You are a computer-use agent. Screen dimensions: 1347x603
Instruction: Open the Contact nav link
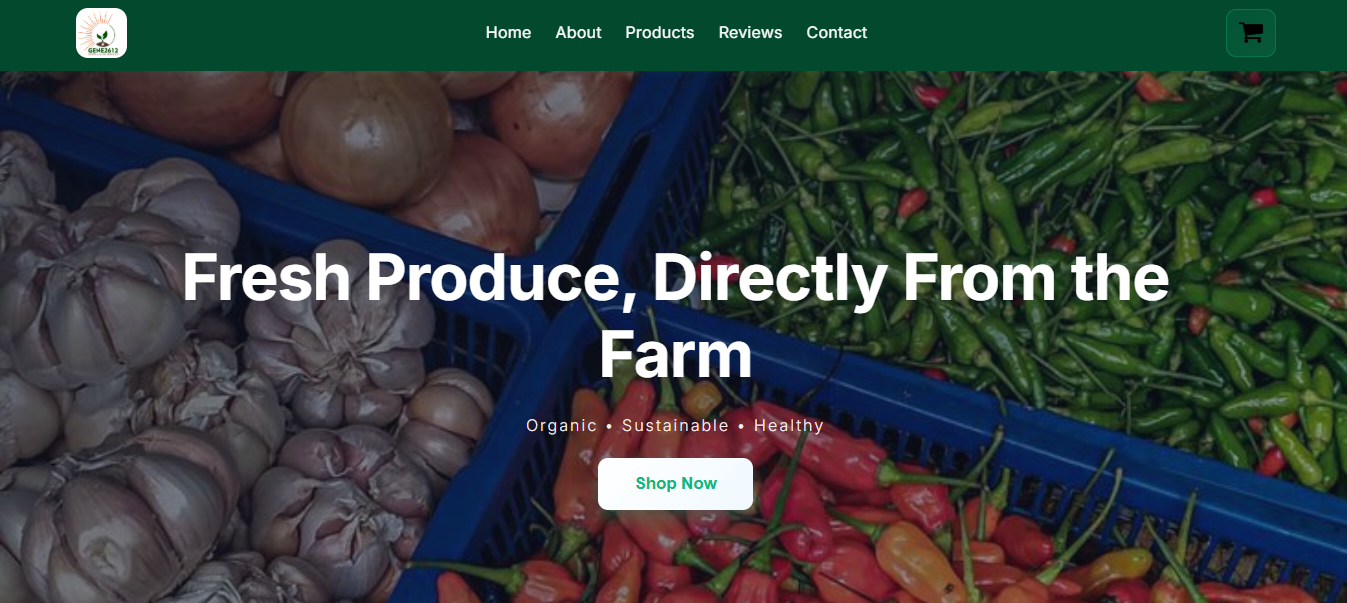tap(836, 33)
